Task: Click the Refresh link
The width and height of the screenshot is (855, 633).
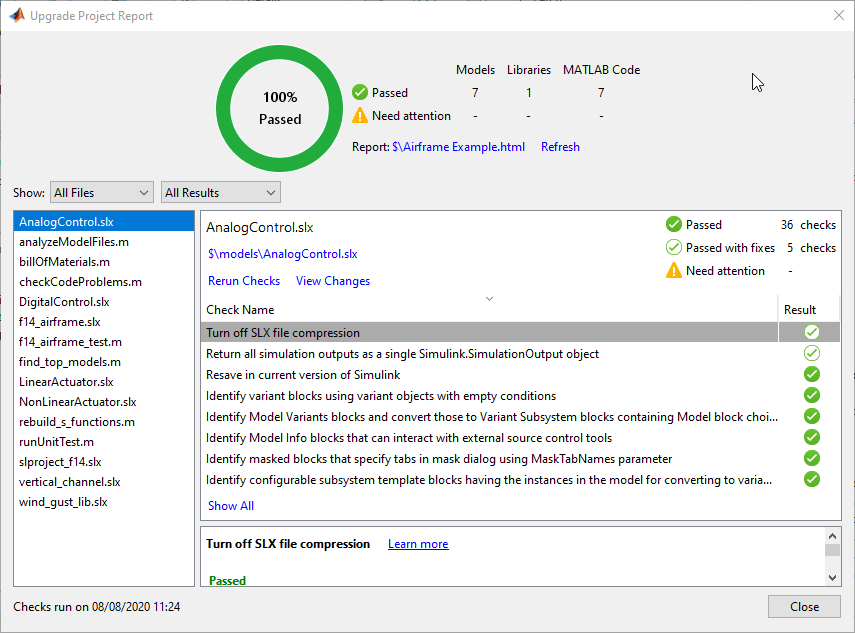Action: click(x=560, y=147)
